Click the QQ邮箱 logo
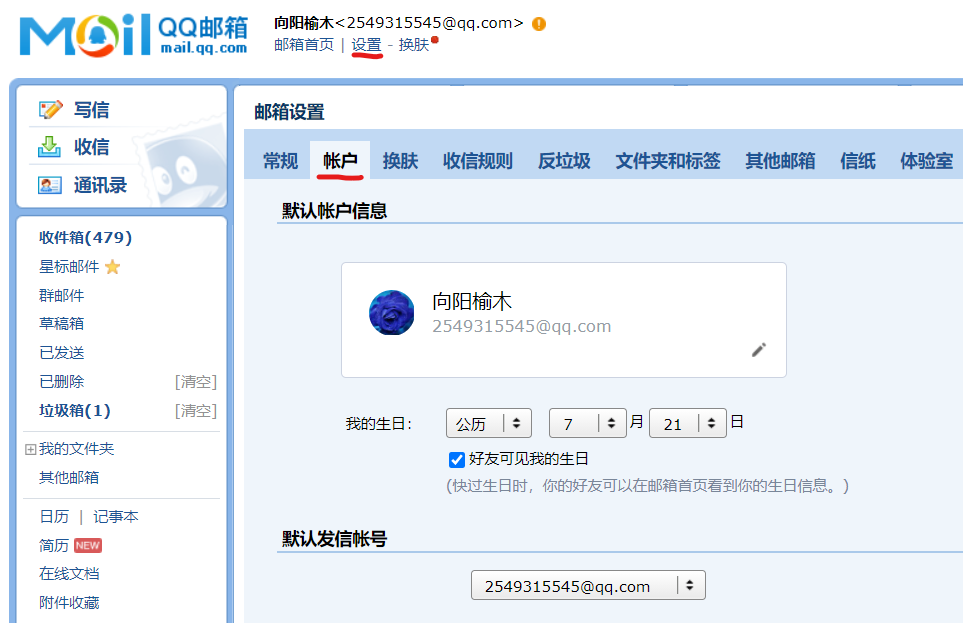963x623 pixels. 133,36
